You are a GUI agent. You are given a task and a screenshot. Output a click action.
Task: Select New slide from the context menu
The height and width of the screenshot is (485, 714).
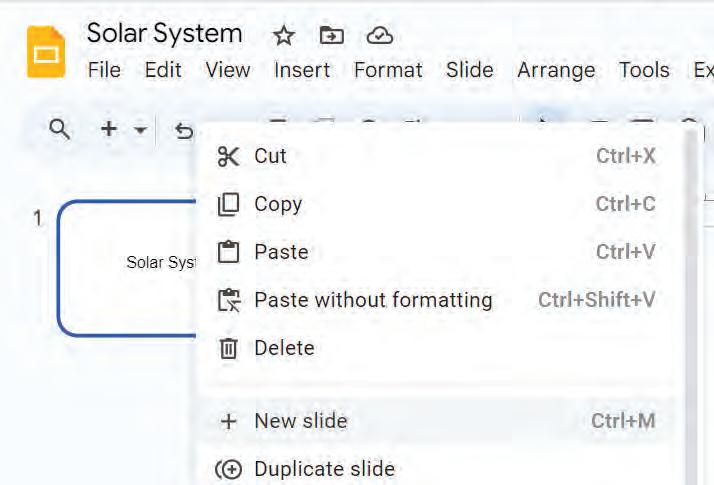click(x=300, y=421)
